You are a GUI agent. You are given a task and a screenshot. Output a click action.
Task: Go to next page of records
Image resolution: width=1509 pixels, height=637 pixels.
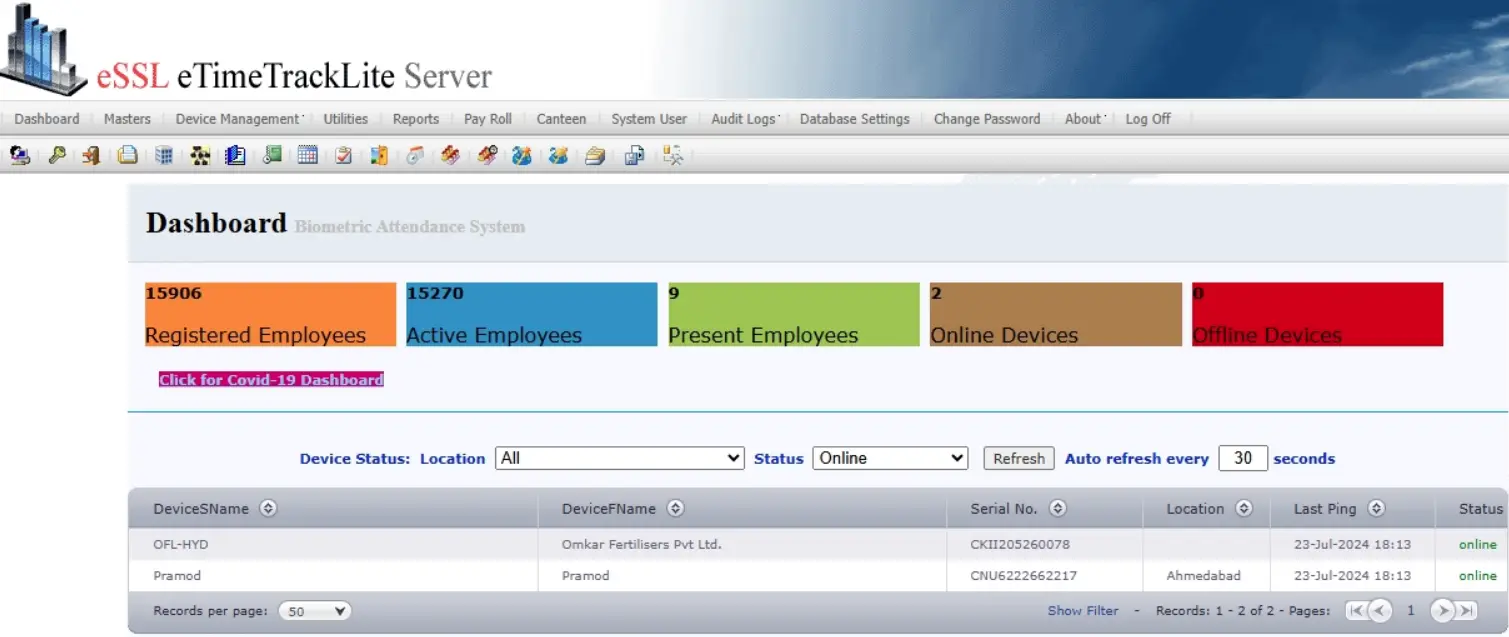tap(1442, 610)
